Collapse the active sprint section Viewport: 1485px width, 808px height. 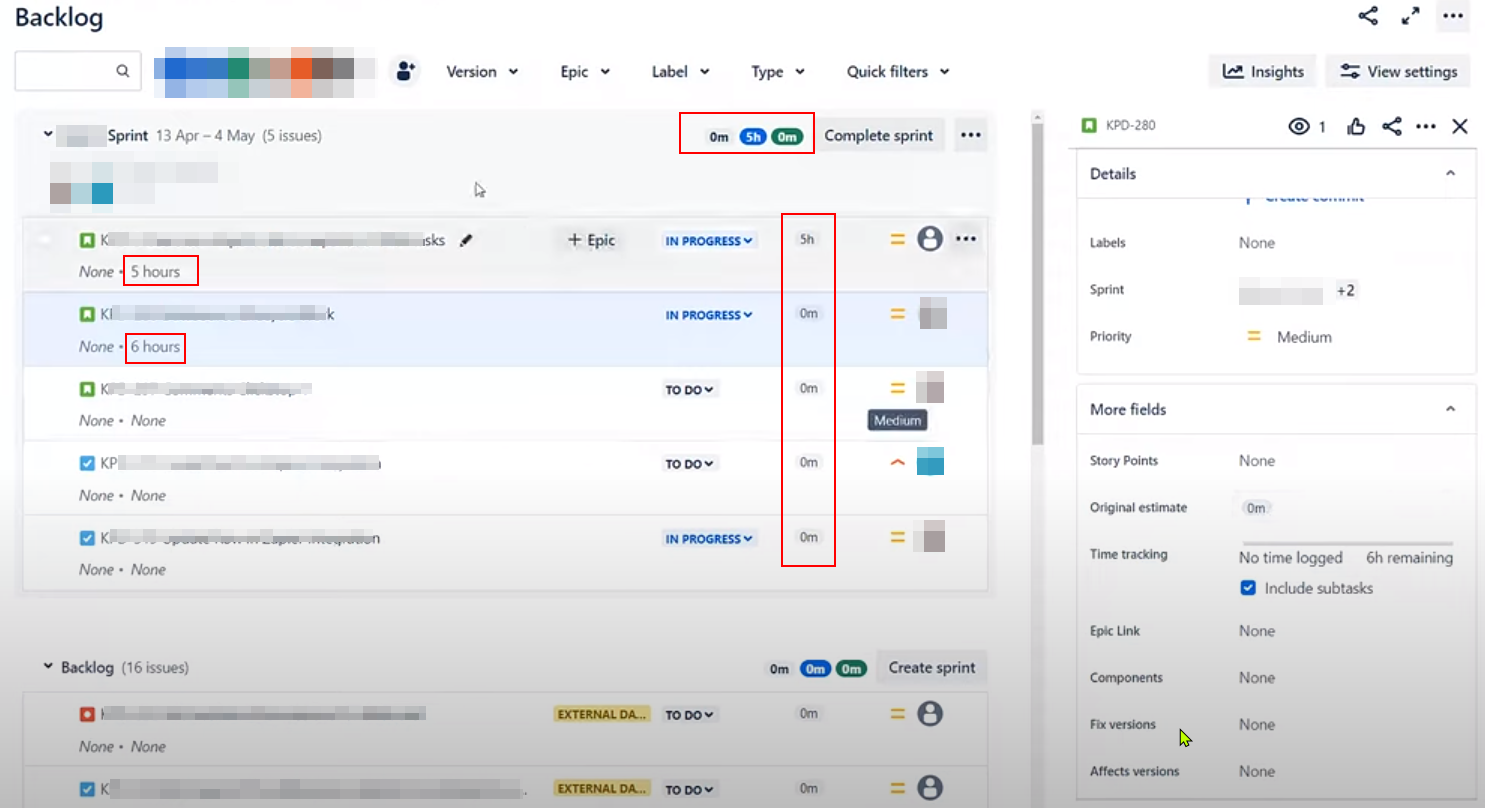pos(48,134)
